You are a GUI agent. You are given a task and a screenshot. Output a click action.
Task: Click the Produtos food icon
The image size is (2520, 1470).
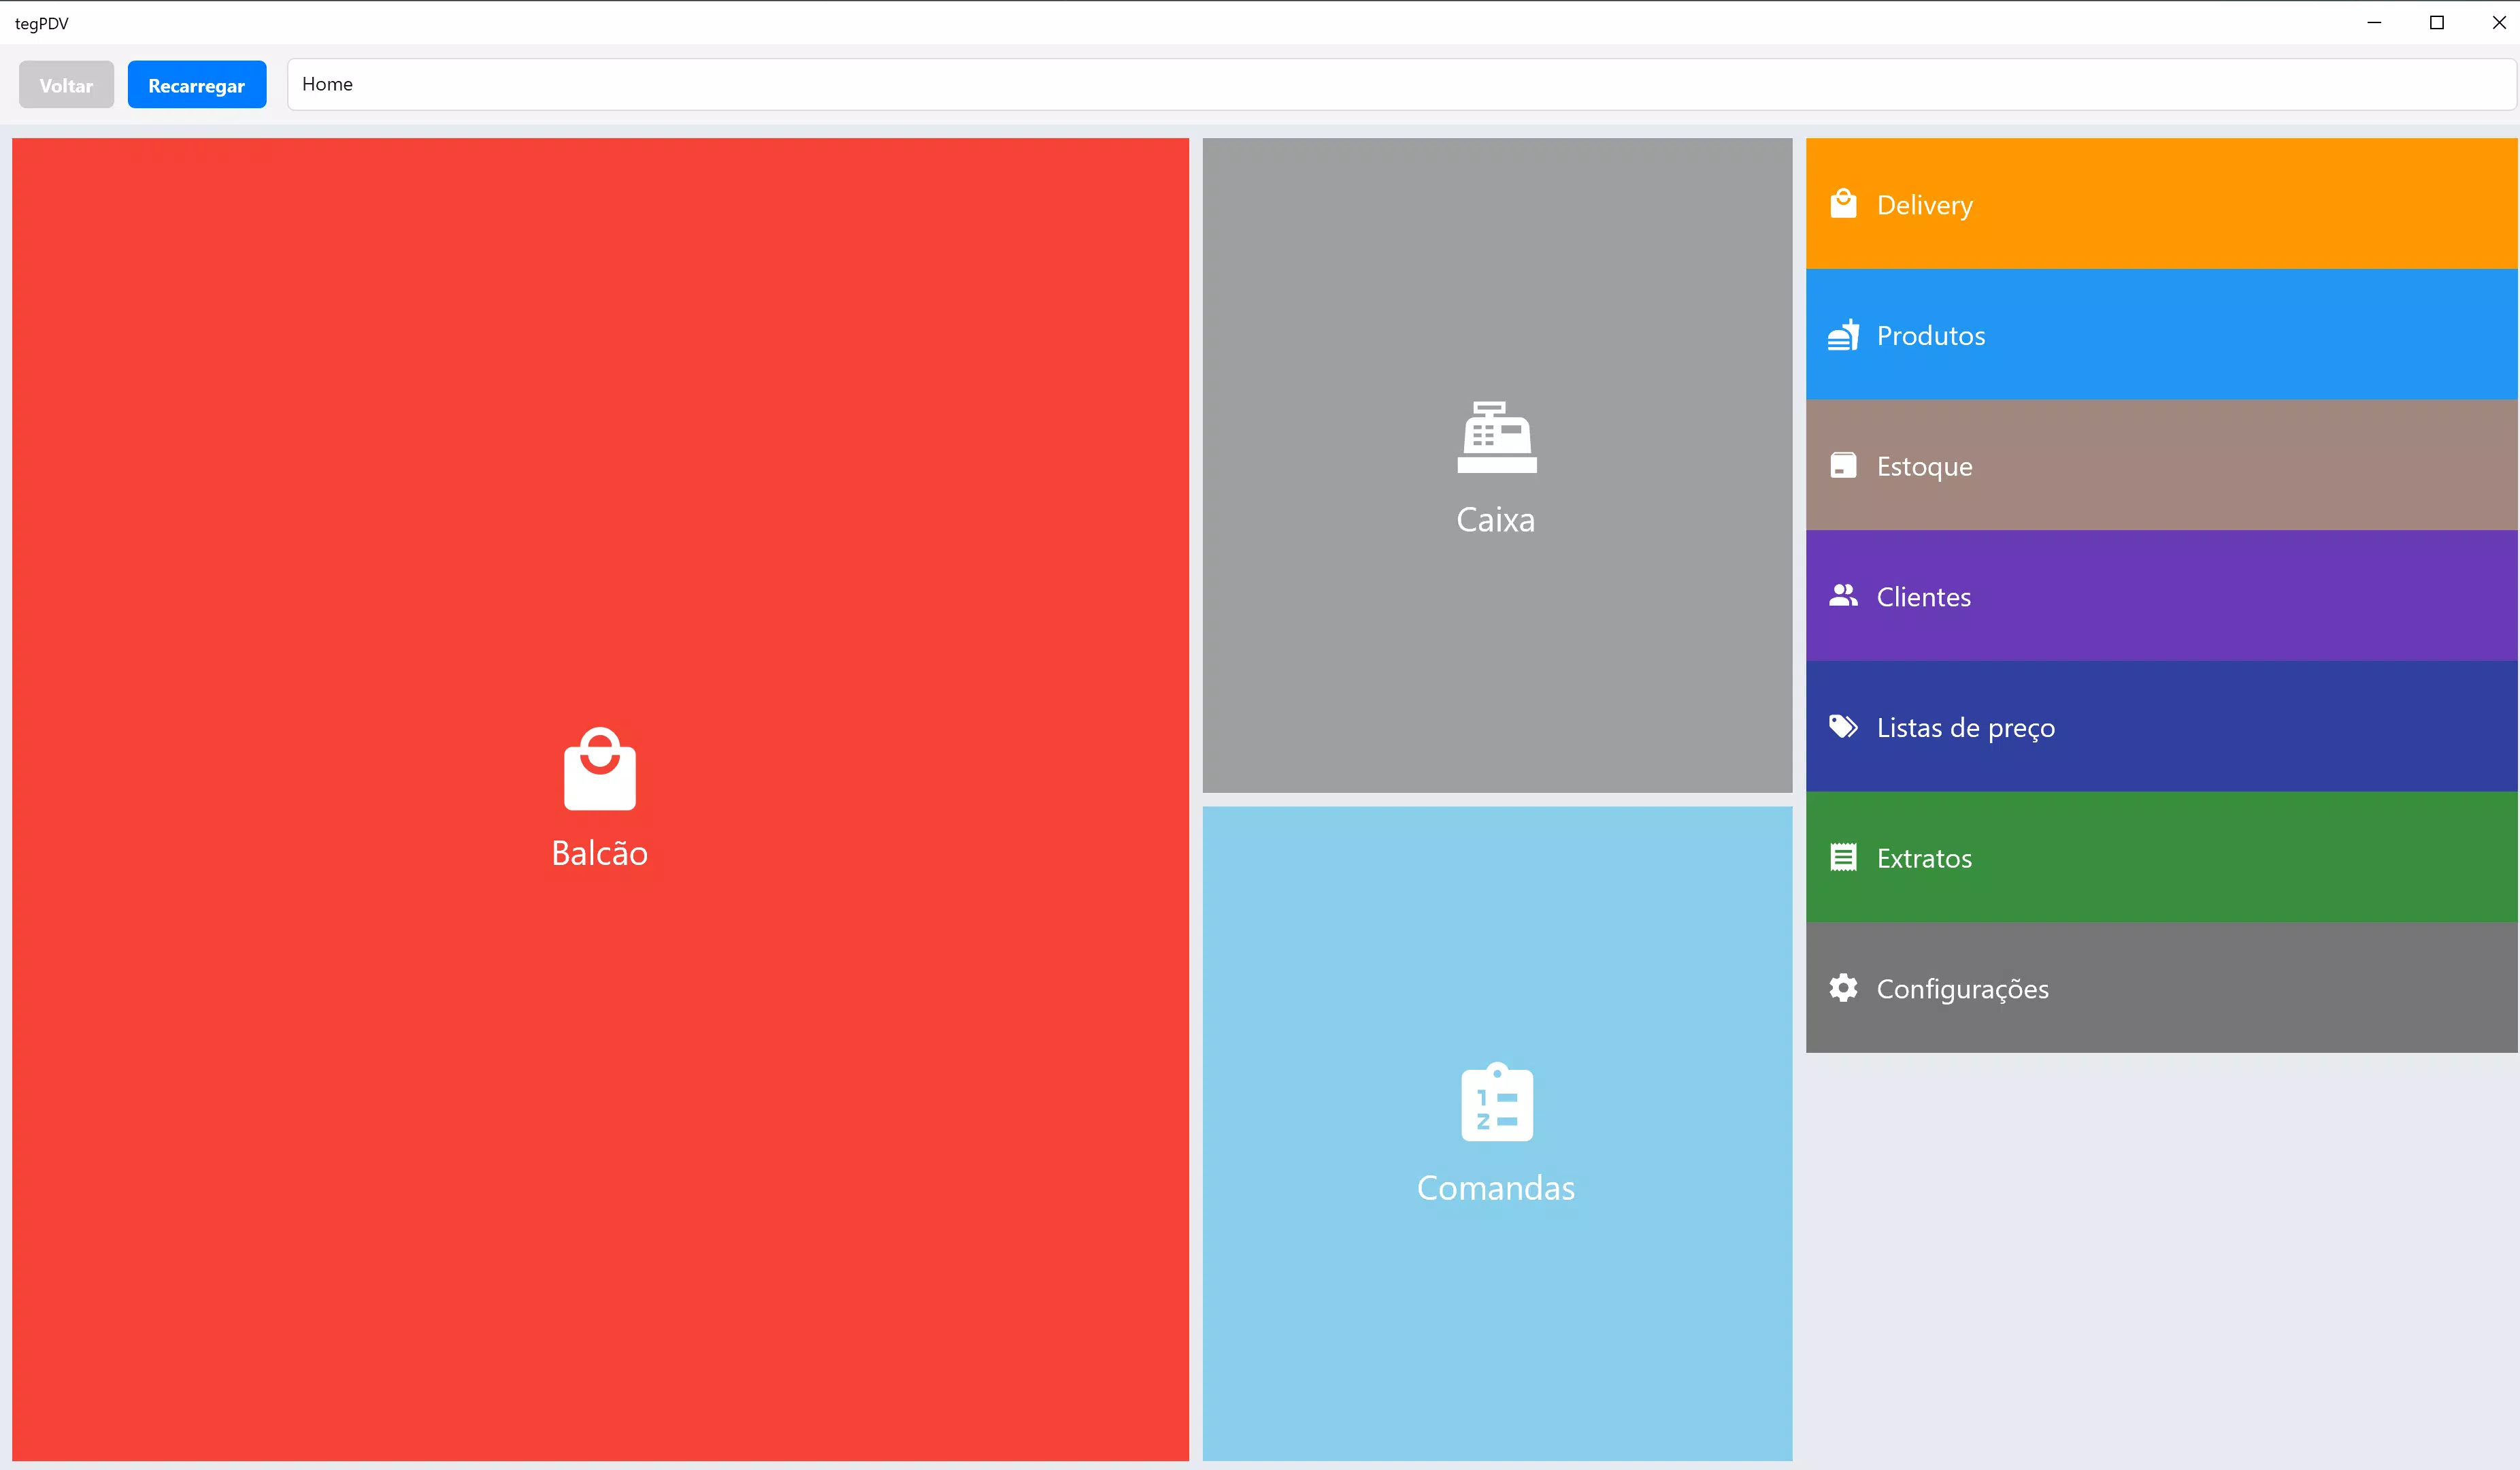tap(1843, 335)
